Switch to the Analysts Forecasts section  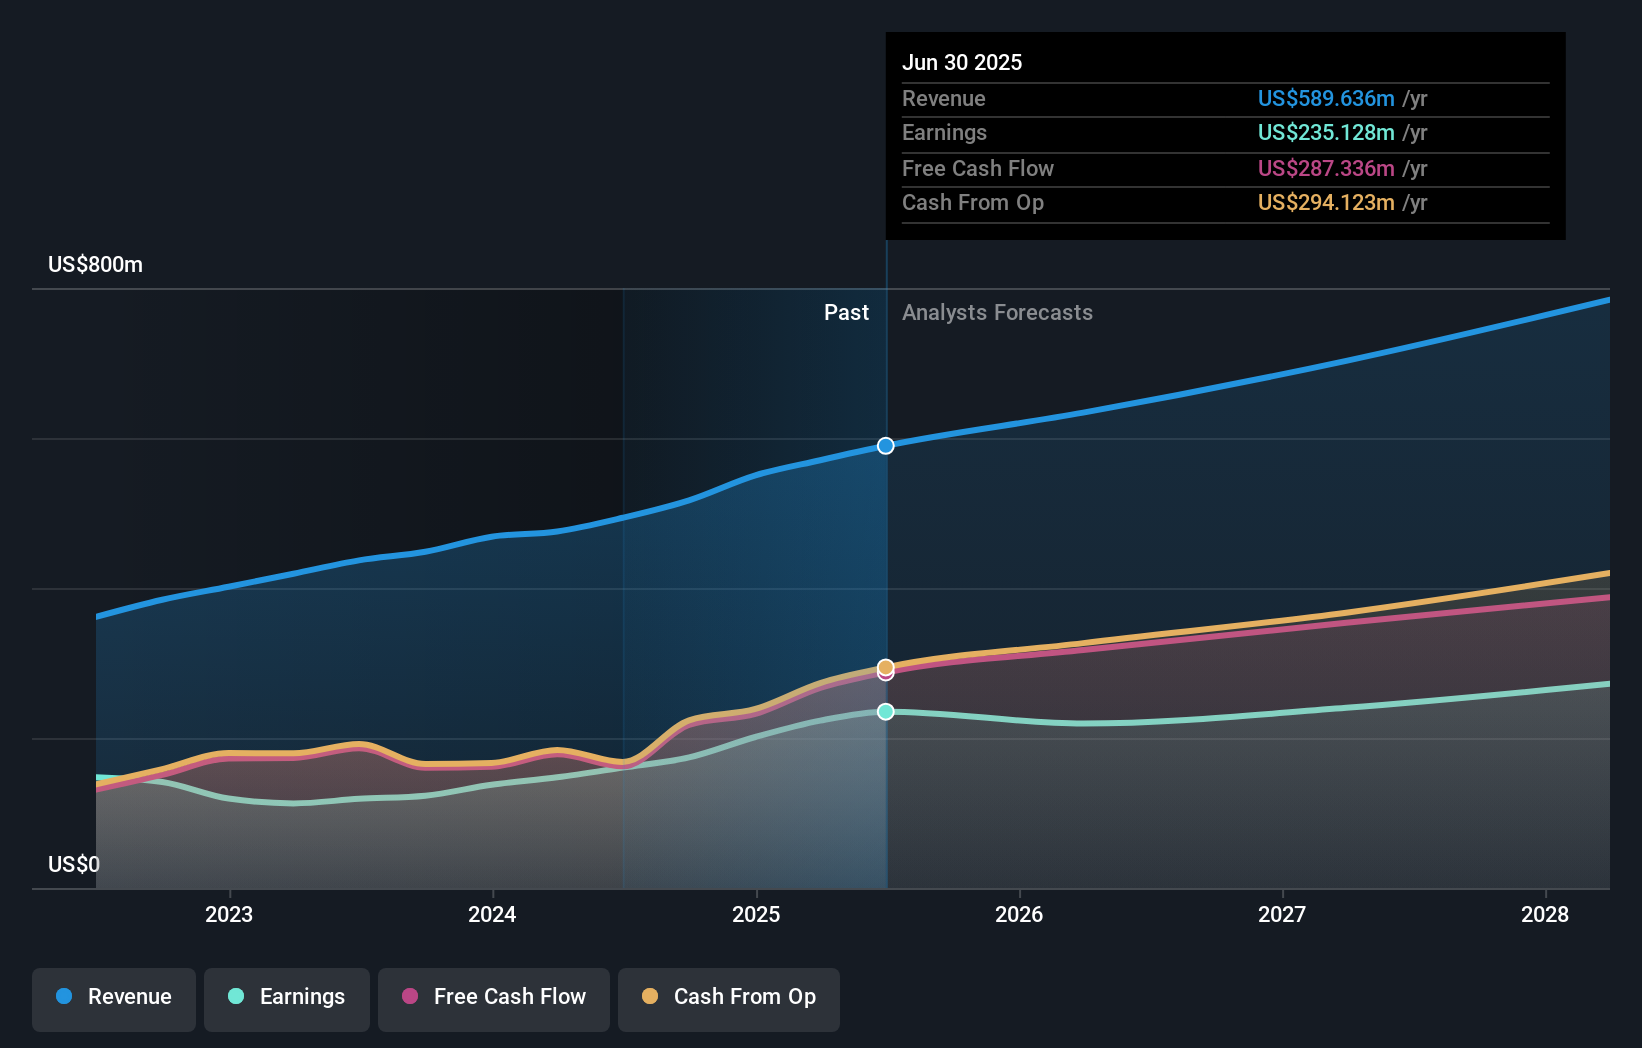coord(996,312)
